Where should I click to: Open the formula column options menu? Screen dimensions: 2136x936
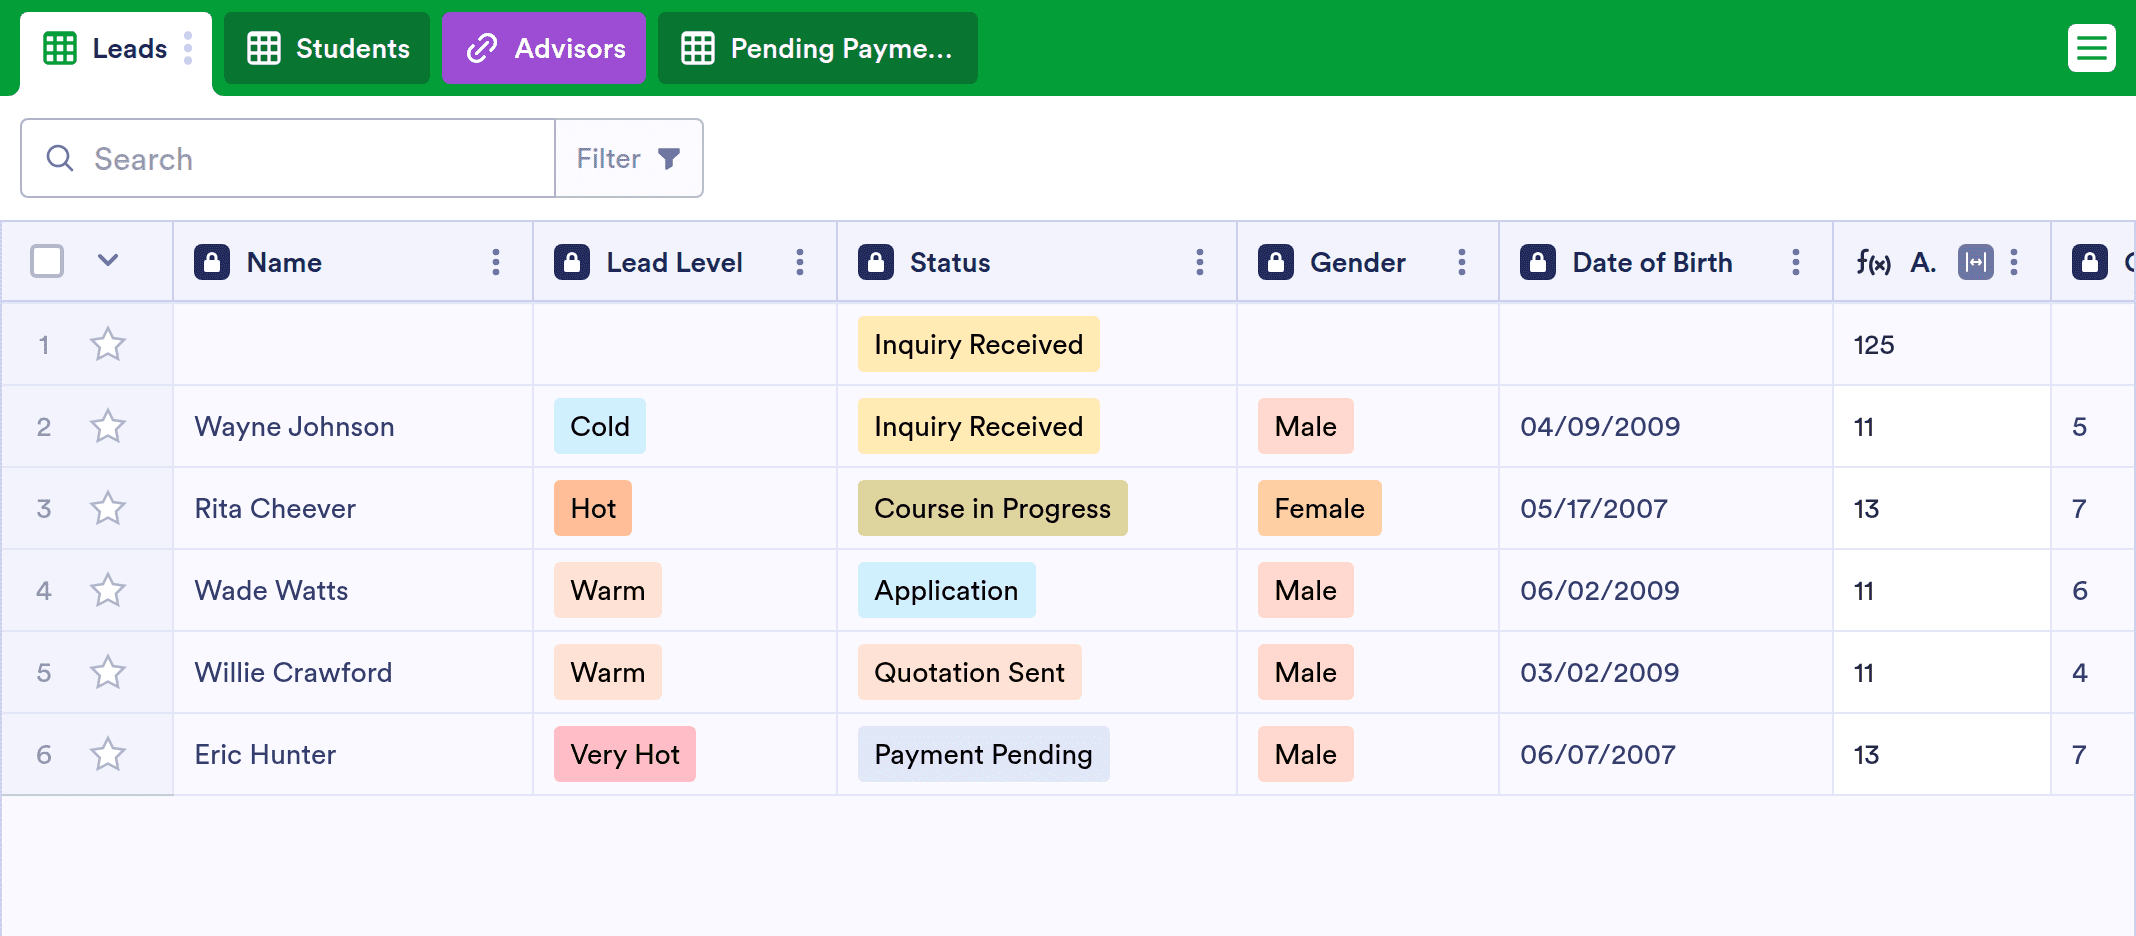(x=2014, y=262)
